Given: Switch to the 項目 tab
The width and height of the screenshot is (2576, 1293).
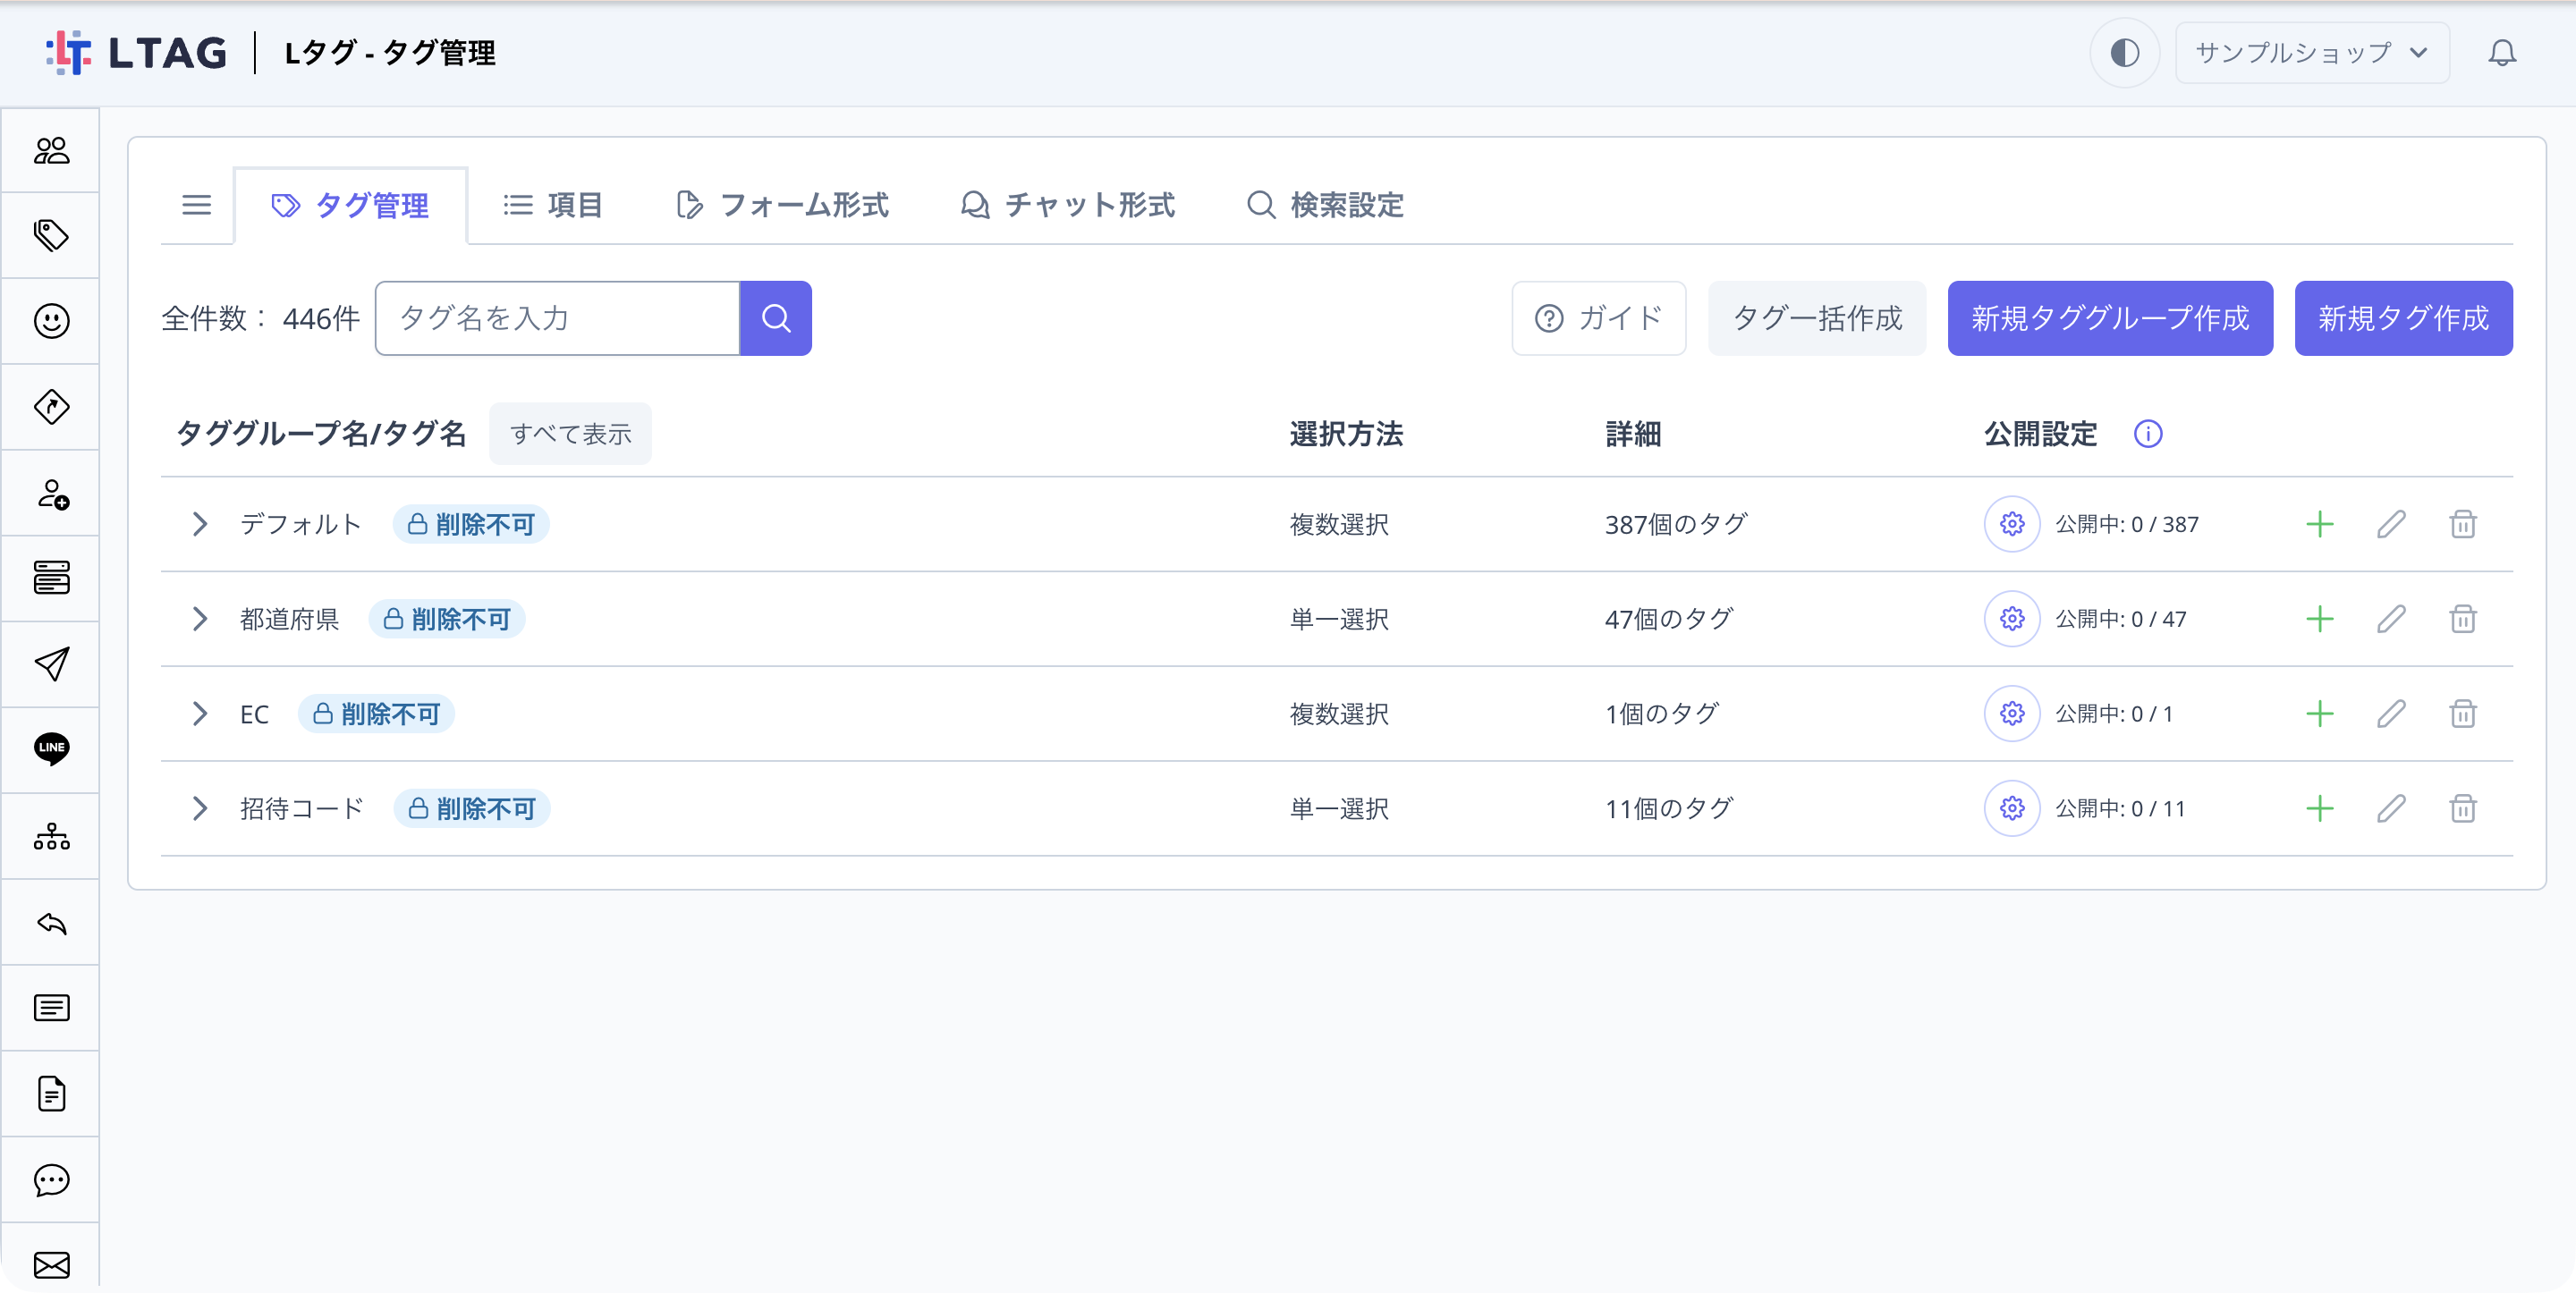Looking at the screenshot, I should point(552,205).
